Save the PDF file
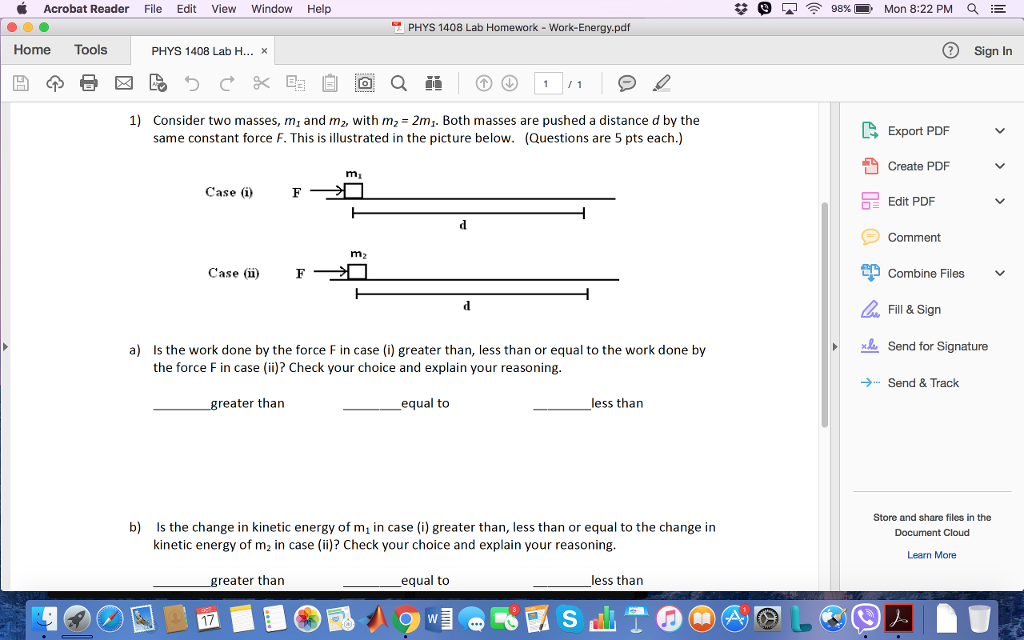 [x=19, y=83]
